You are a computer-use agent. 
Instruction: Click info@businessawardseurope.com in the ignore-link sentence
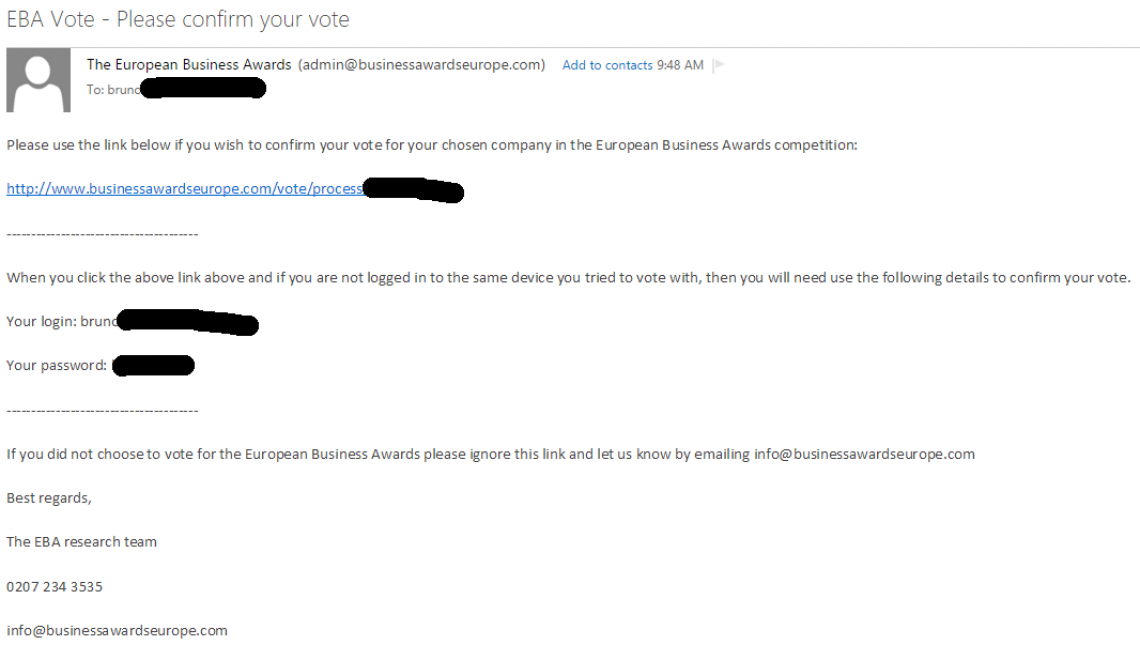pos(864,454)
